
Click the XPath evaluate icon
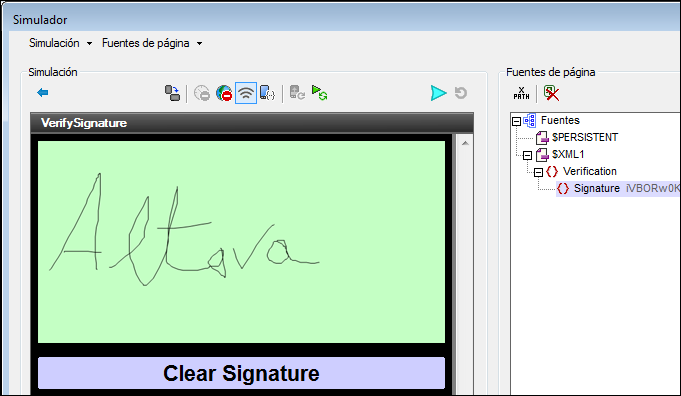pyautogui.click(x=521, y=93)
